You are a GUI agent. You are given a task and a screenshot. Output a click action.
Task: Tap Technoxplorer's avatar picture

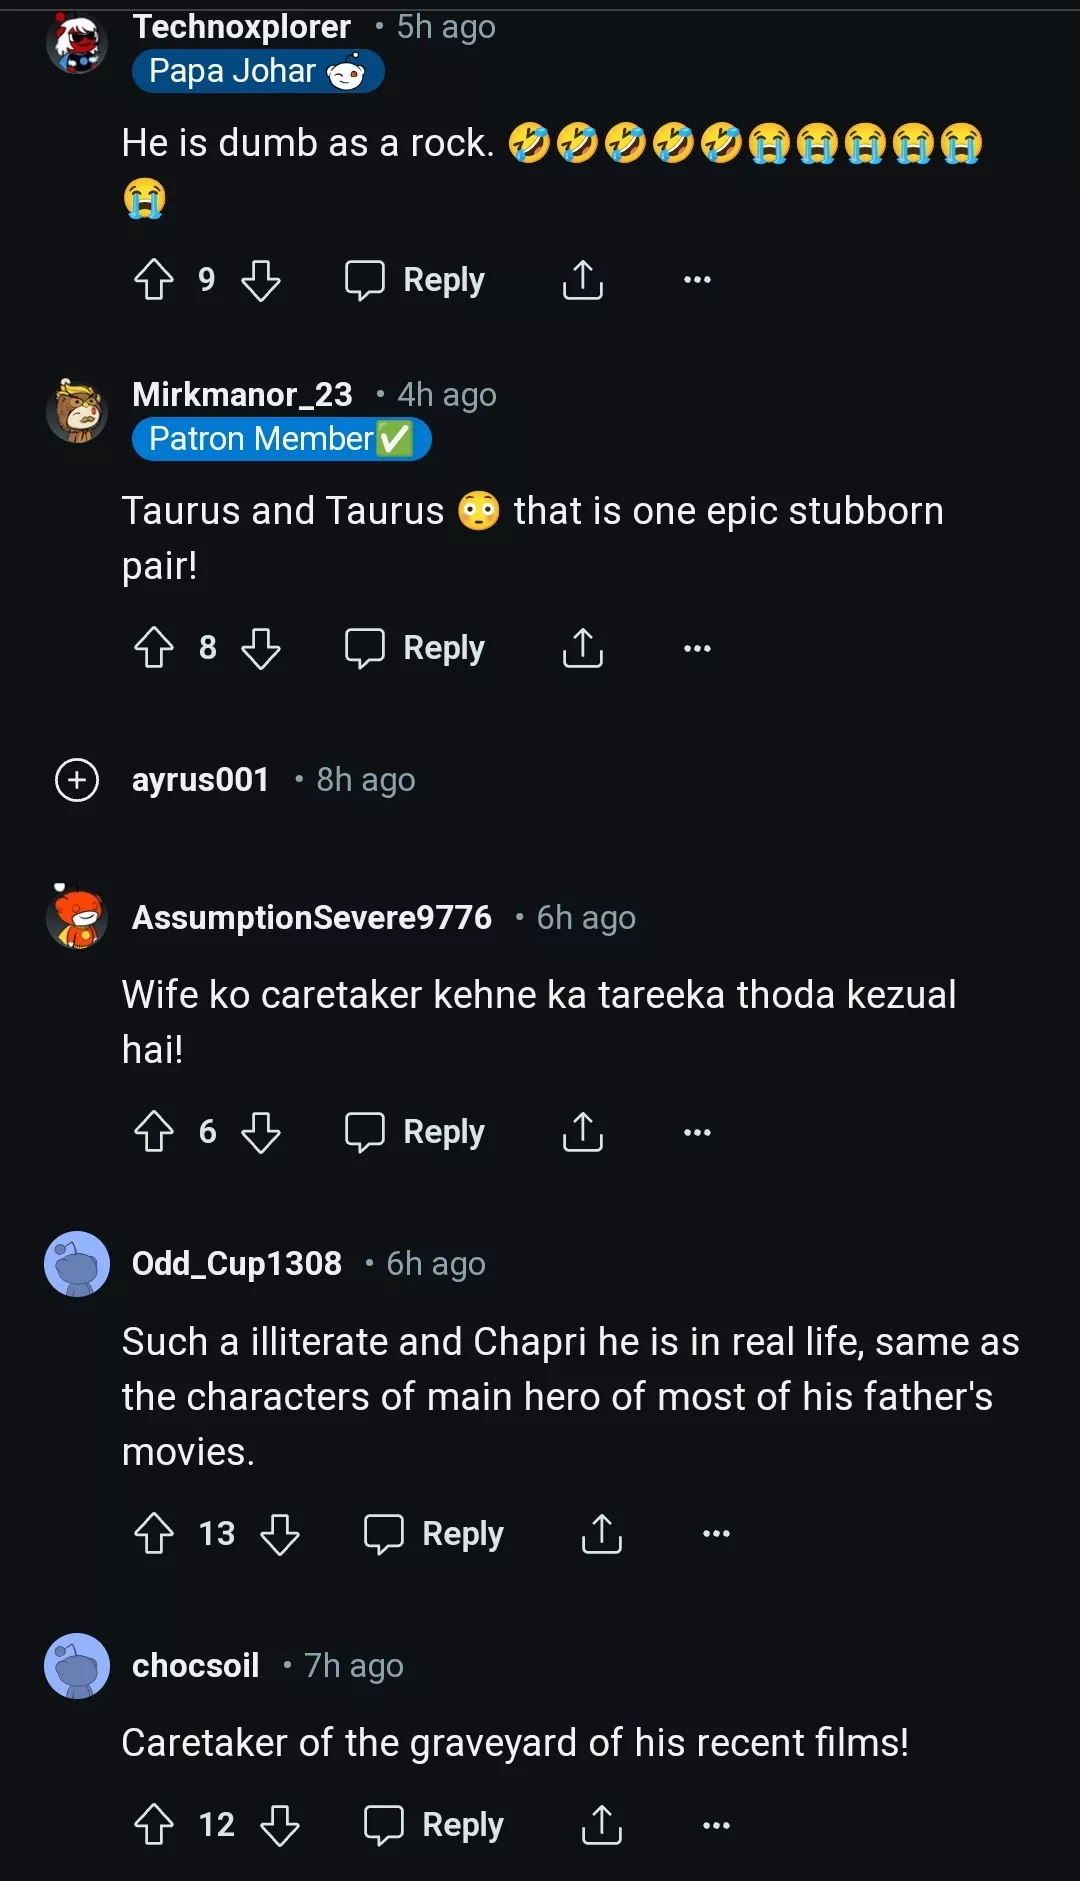tap(77, 43)
